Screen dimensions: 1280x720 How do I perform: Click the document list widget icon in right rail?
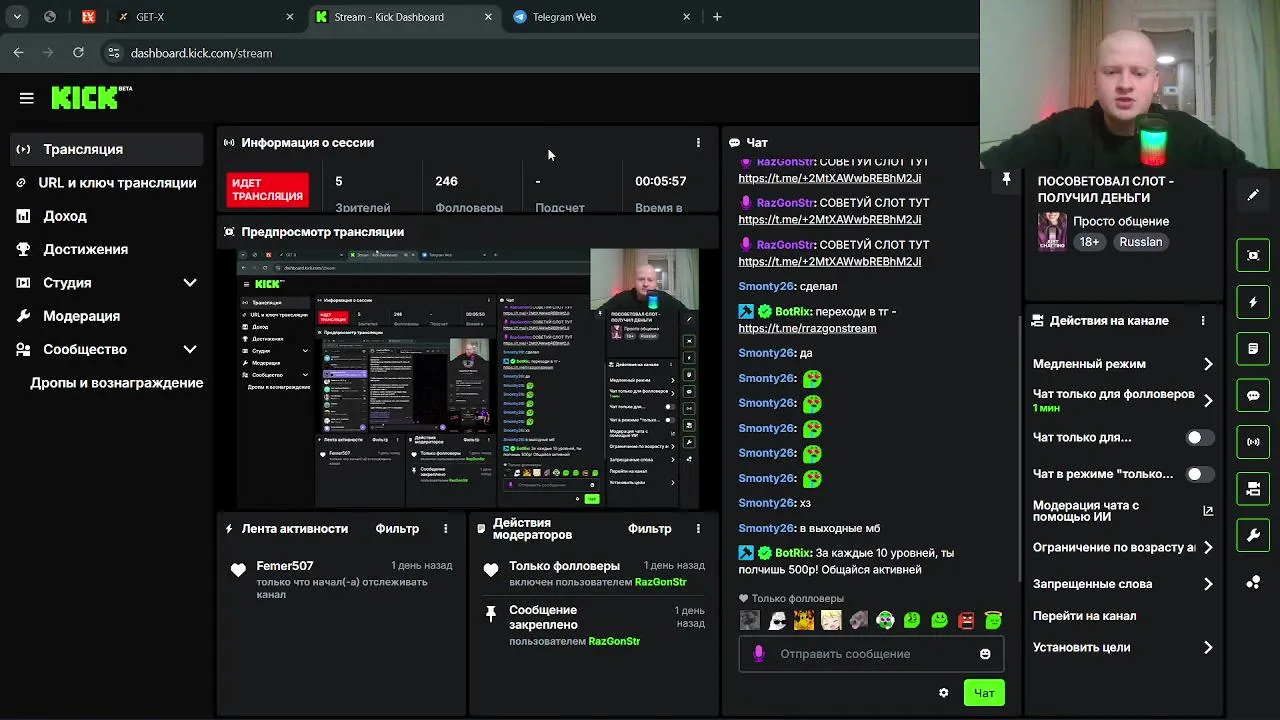[1253, 349]
